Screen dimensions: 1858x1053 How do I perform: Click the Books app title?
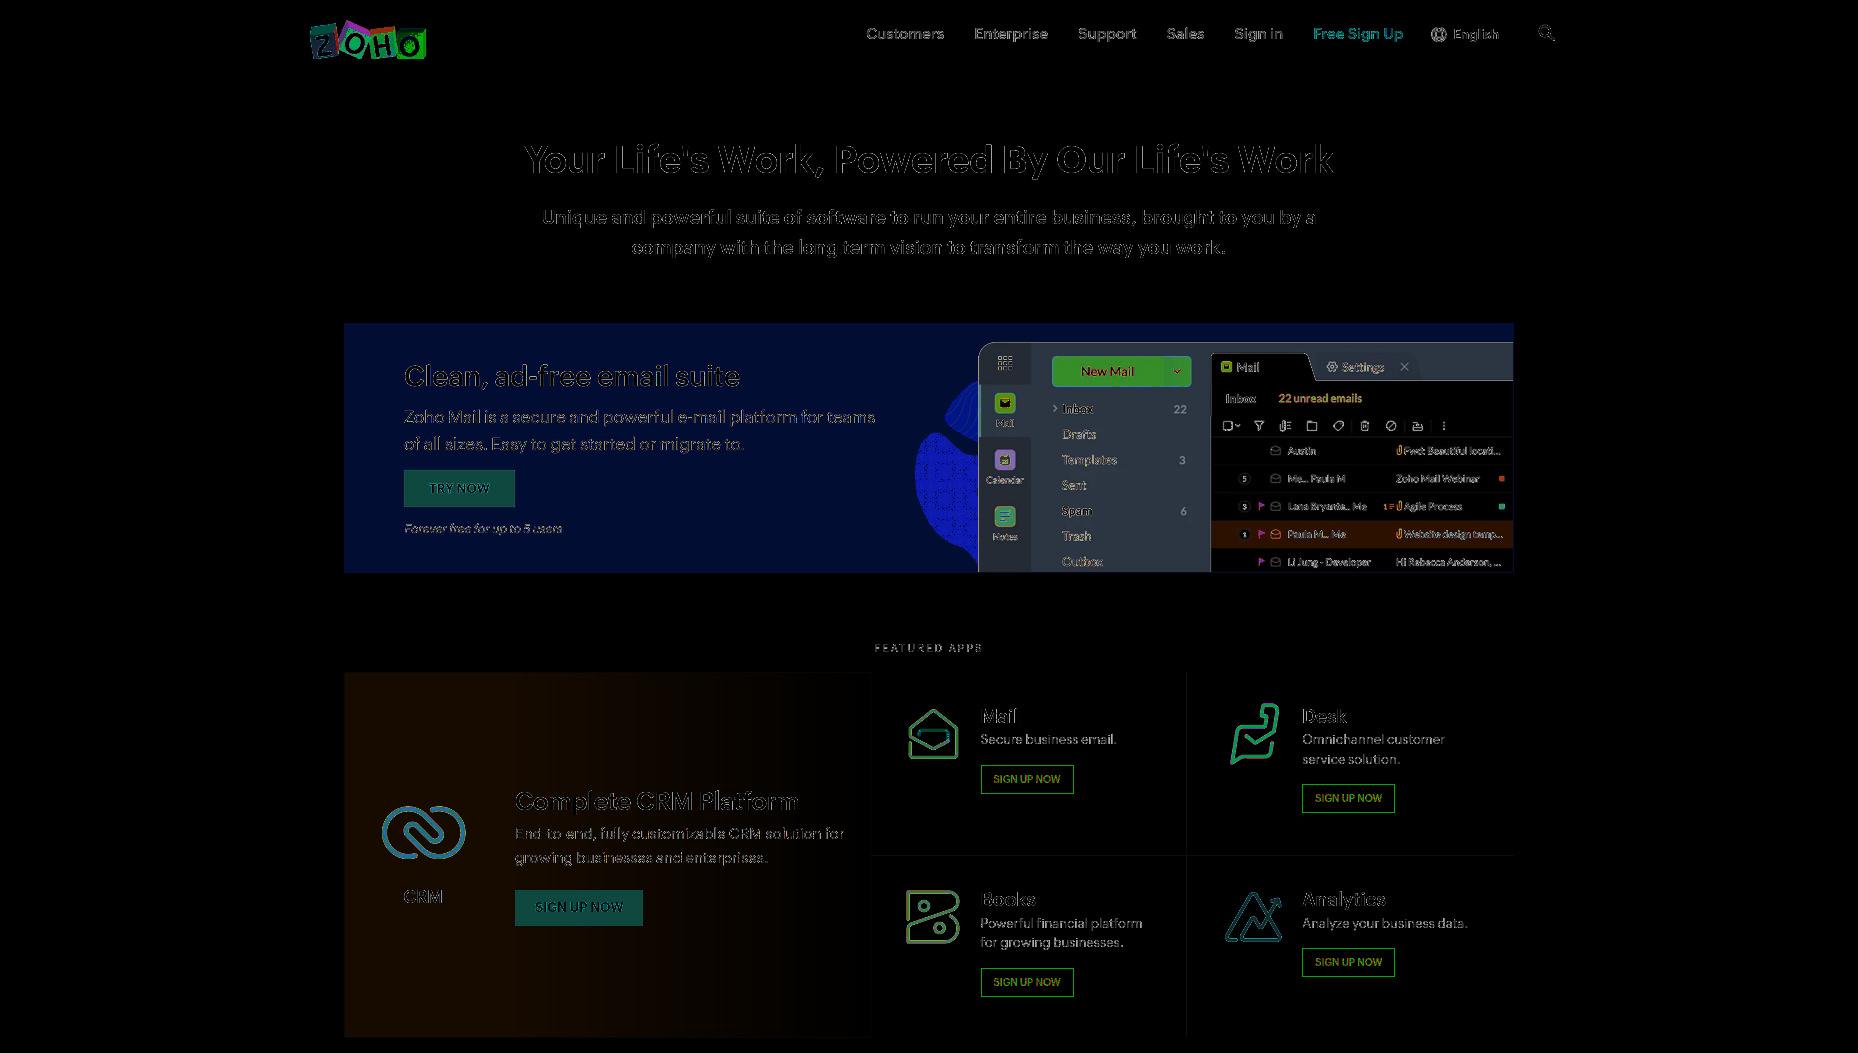[x=1008, y=899]
